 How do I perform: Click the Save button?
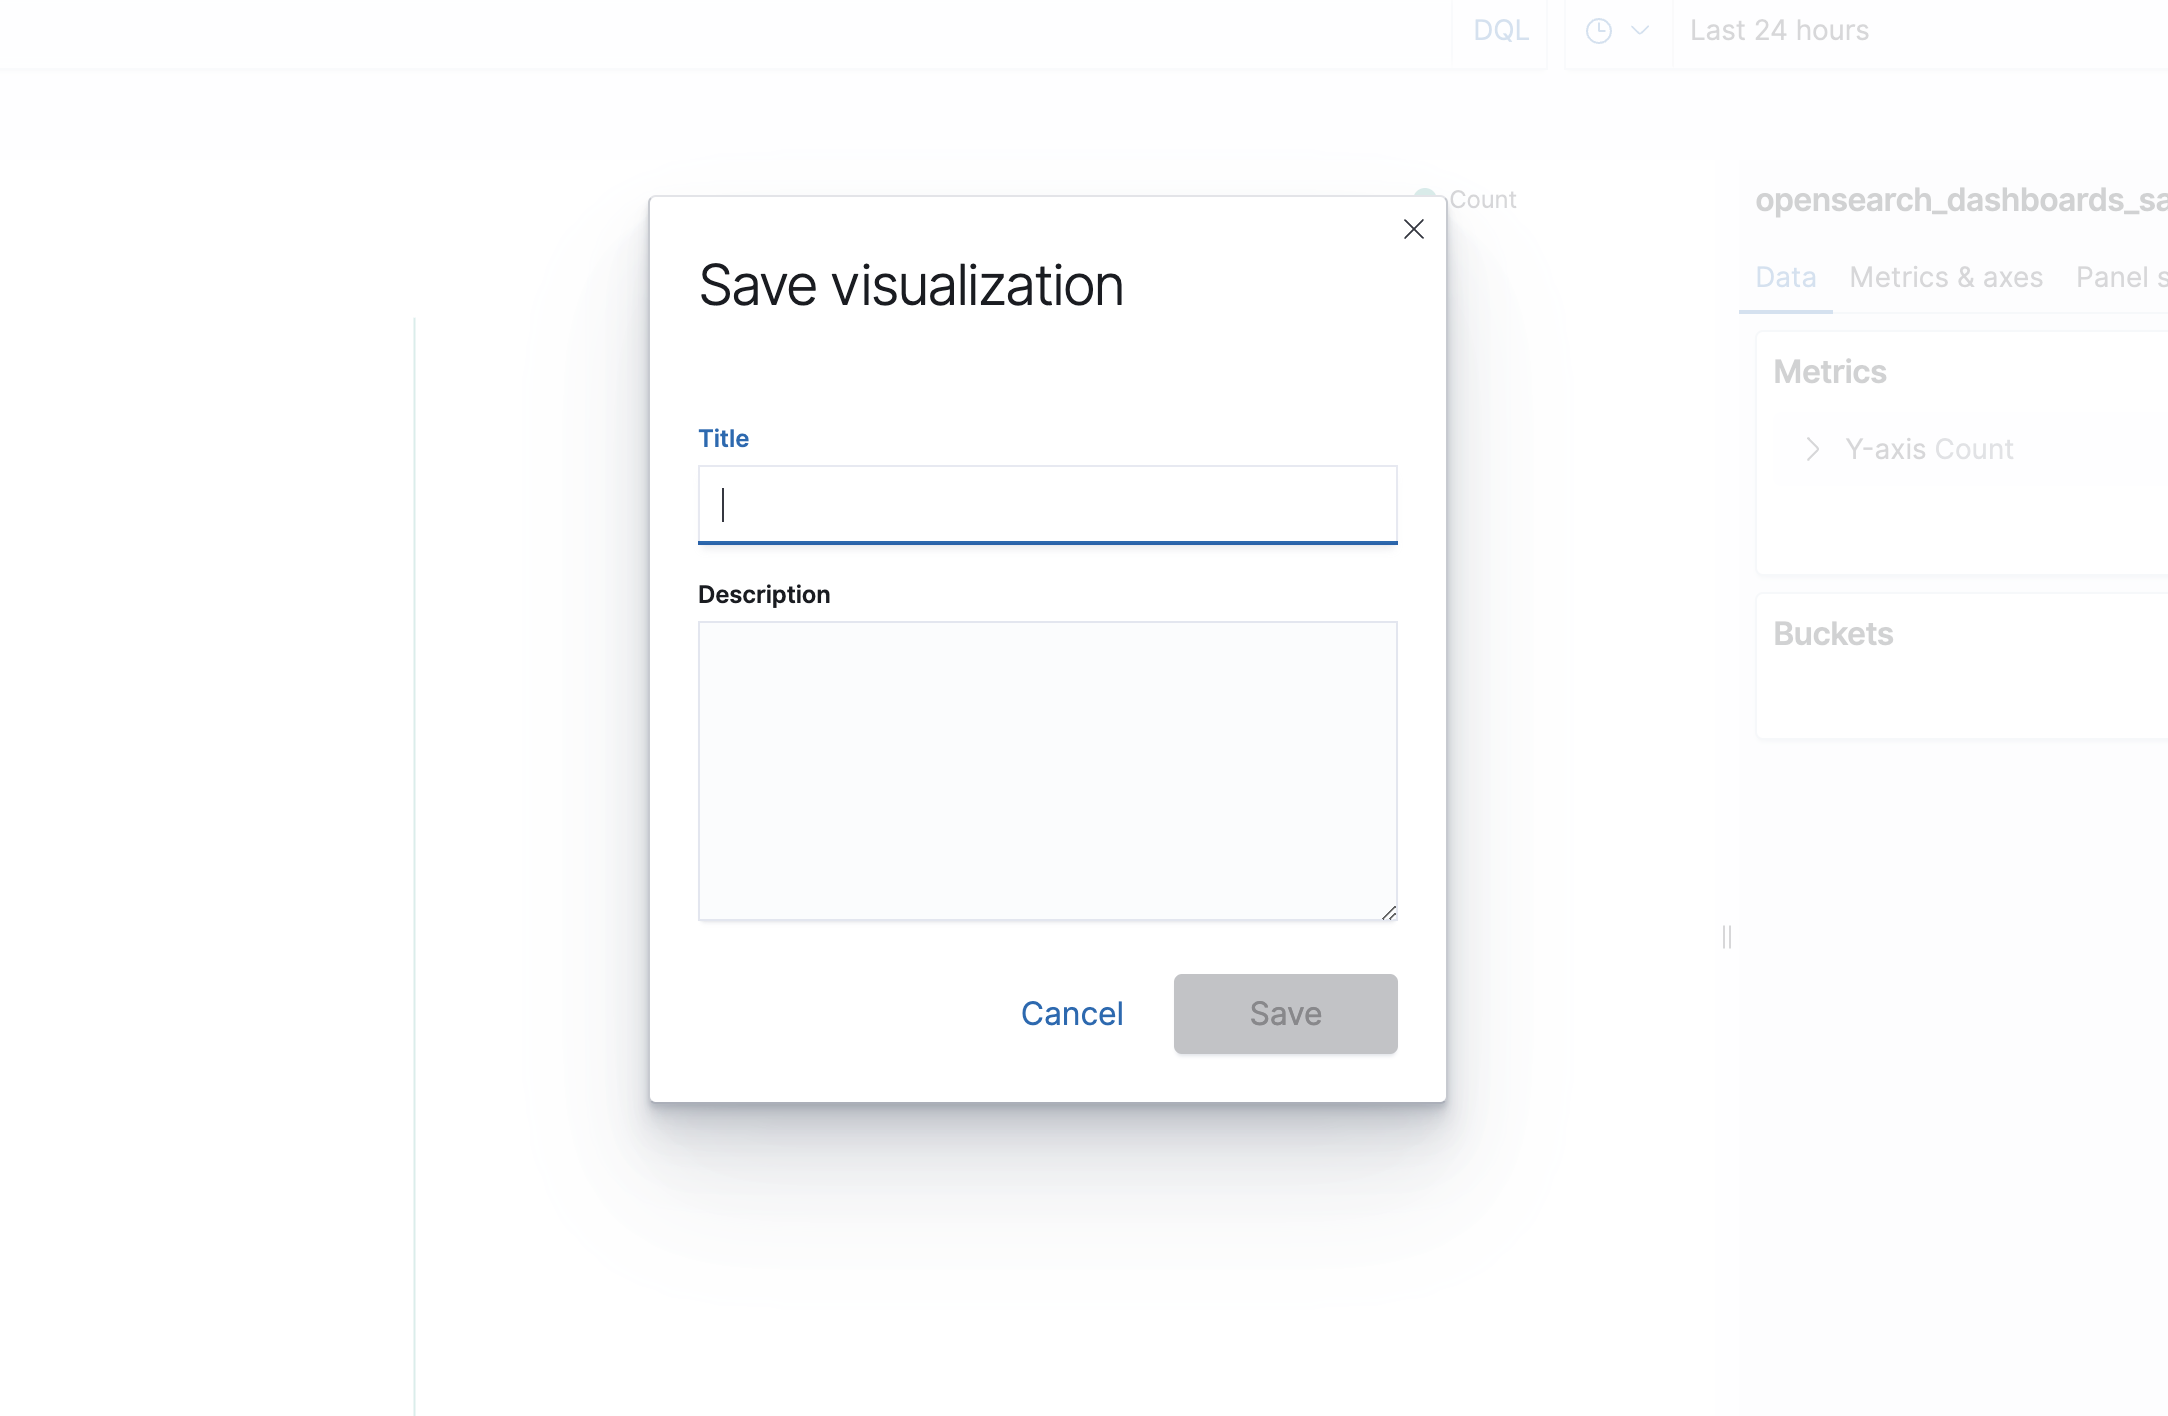coord(1285,1013)
